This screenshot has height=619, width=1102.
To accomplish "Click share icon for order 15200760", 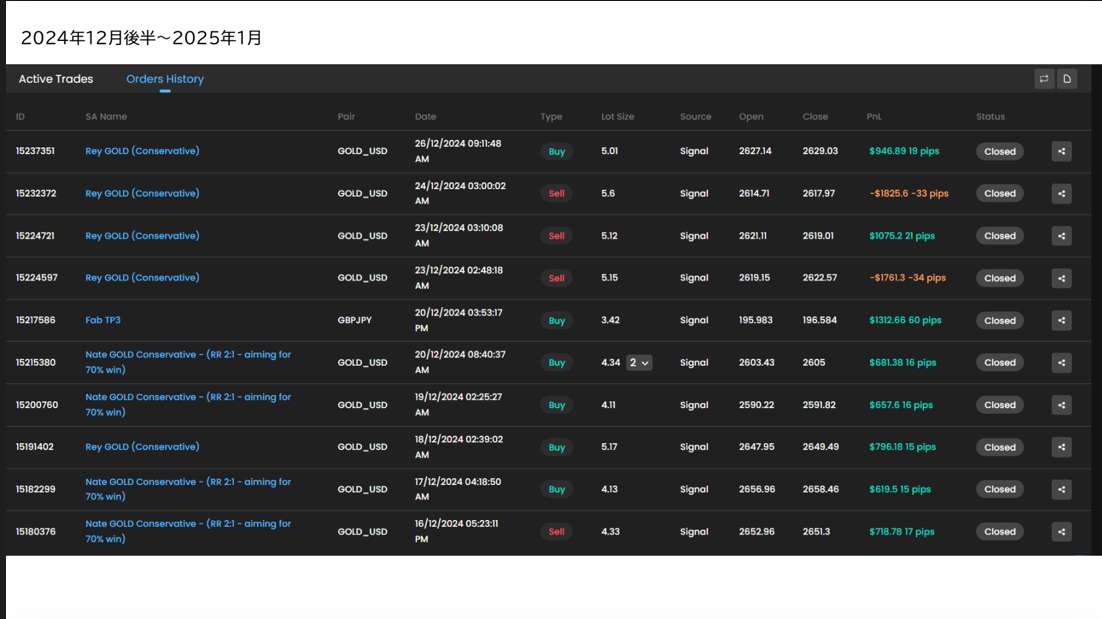I will 1061,405.
